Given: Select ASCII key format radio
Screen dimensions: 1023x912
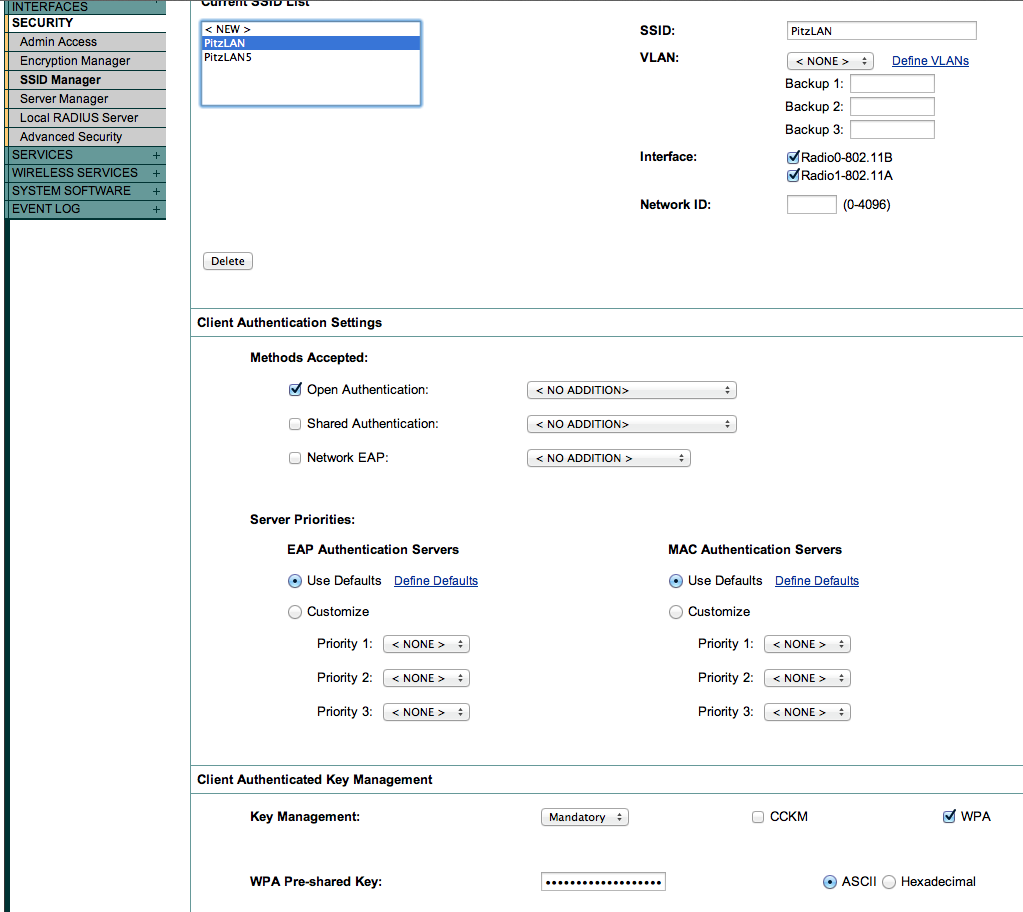Looking at the screenshot, I should [830, 882].
